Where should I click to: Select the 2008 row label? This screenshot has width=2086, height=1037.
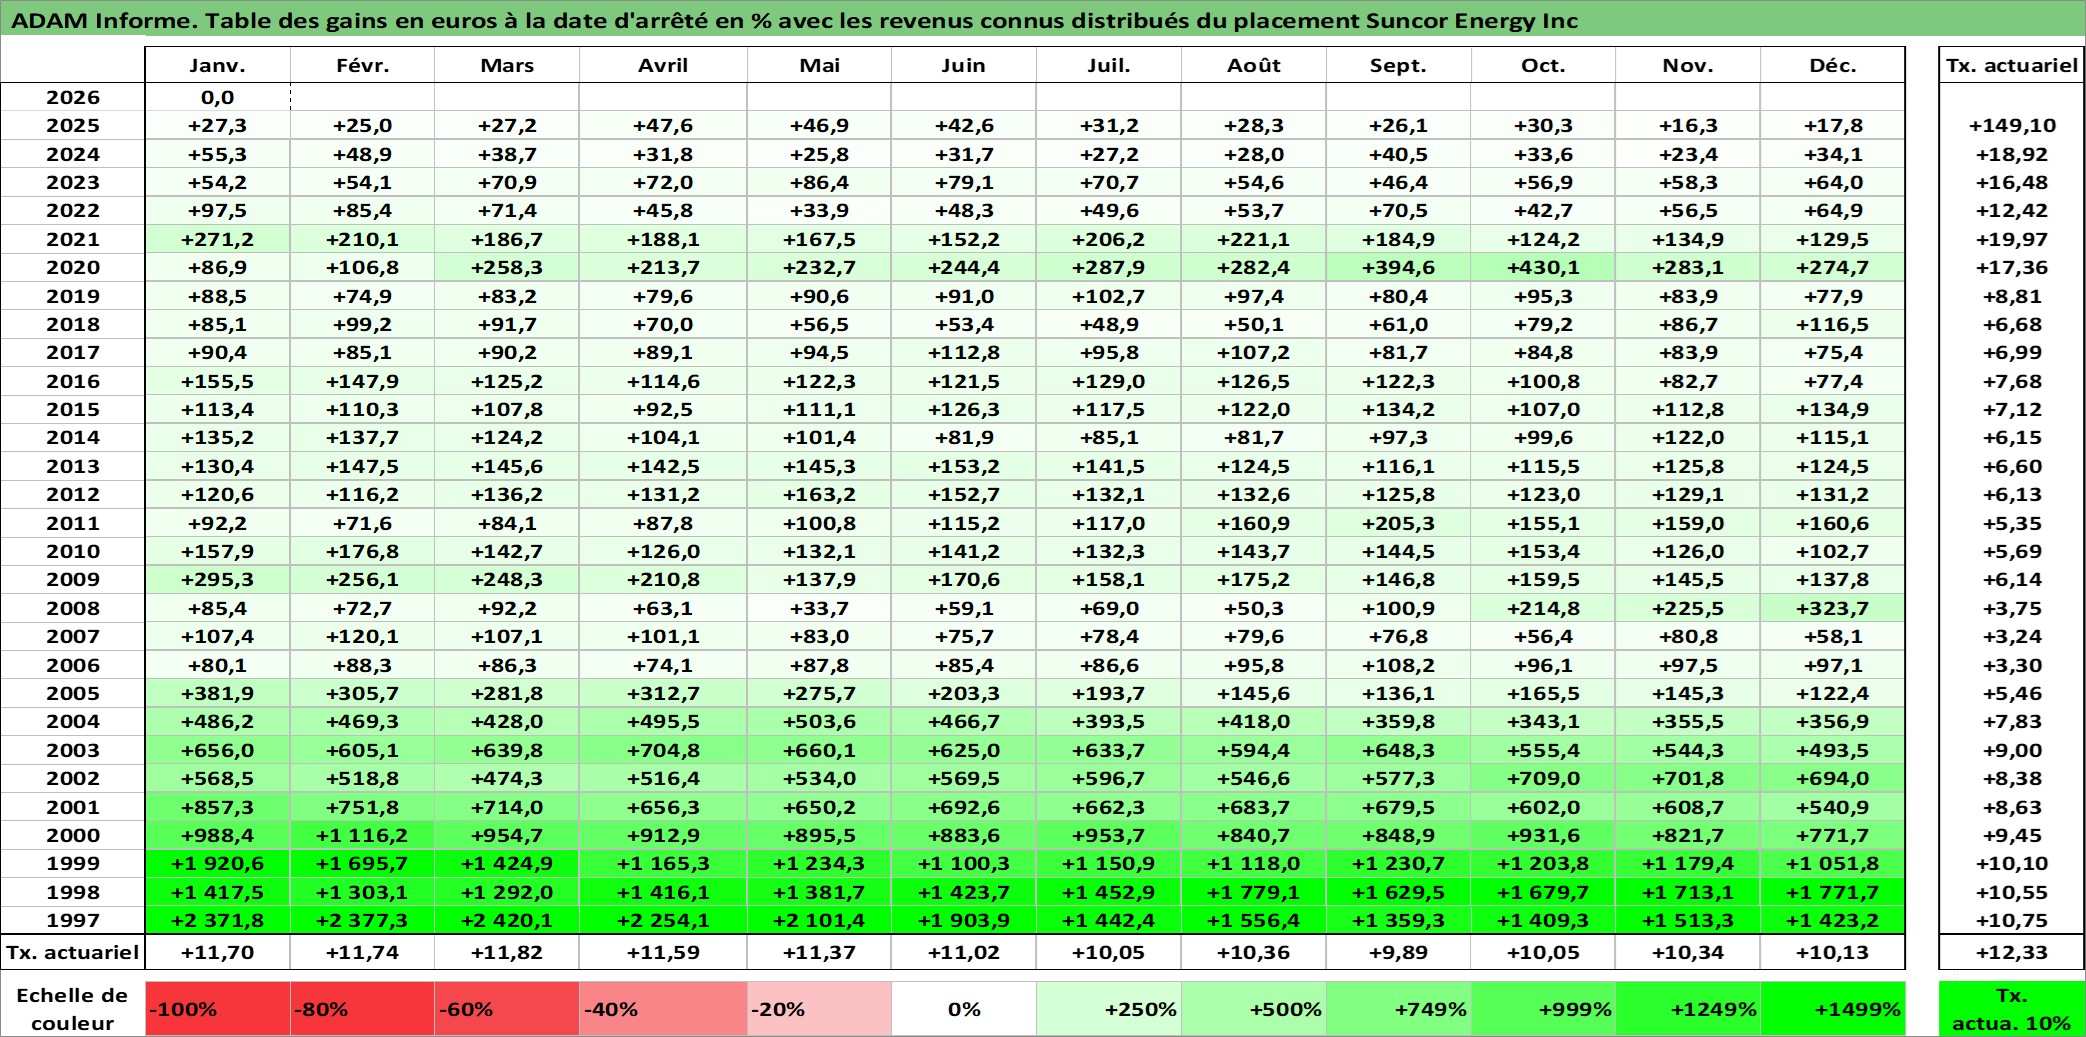pos(73,608)
